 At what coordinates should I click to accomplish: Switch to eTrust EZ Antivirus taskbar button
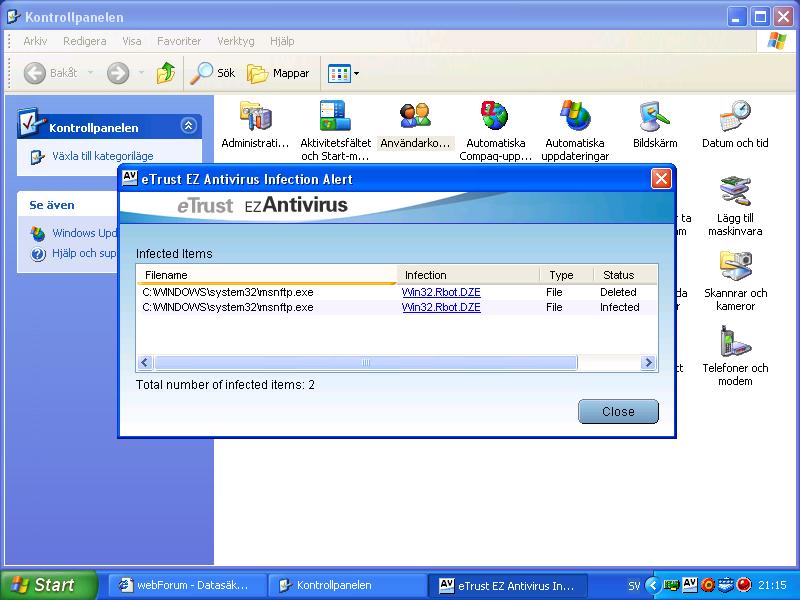(507, 585)
